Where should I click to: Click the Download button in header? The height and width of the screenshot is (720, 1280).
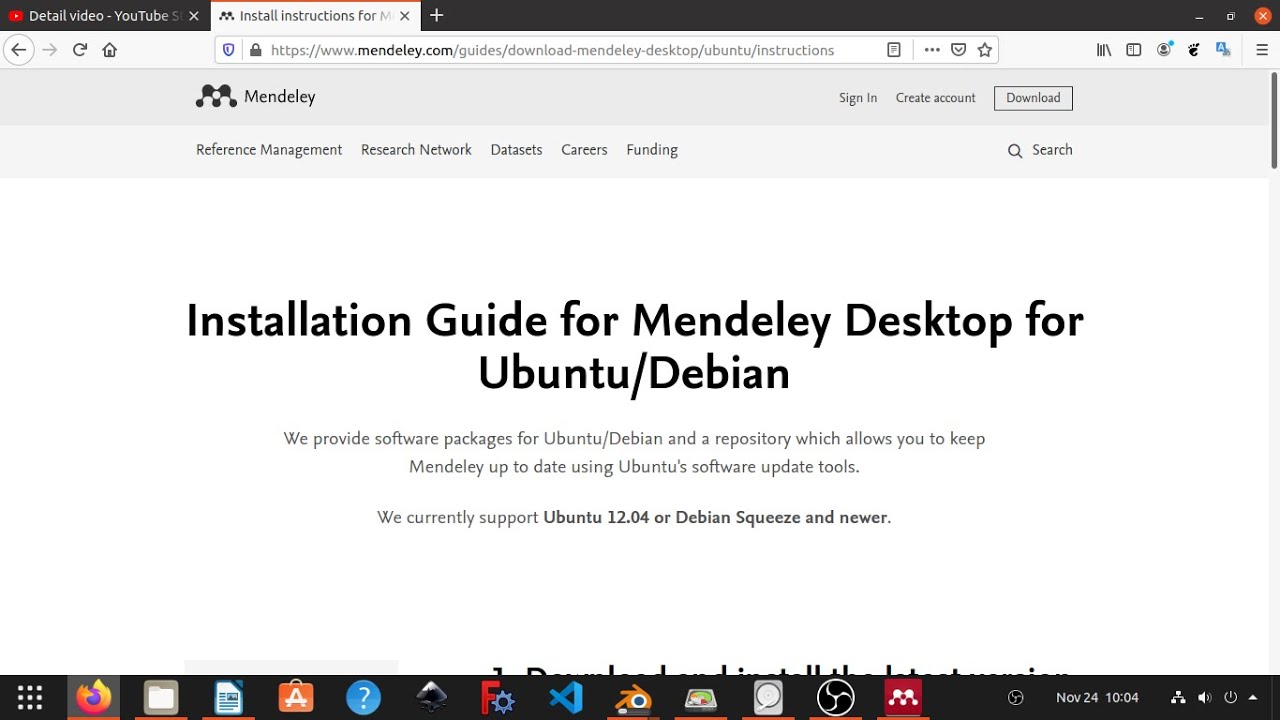tap(1033, 98)
